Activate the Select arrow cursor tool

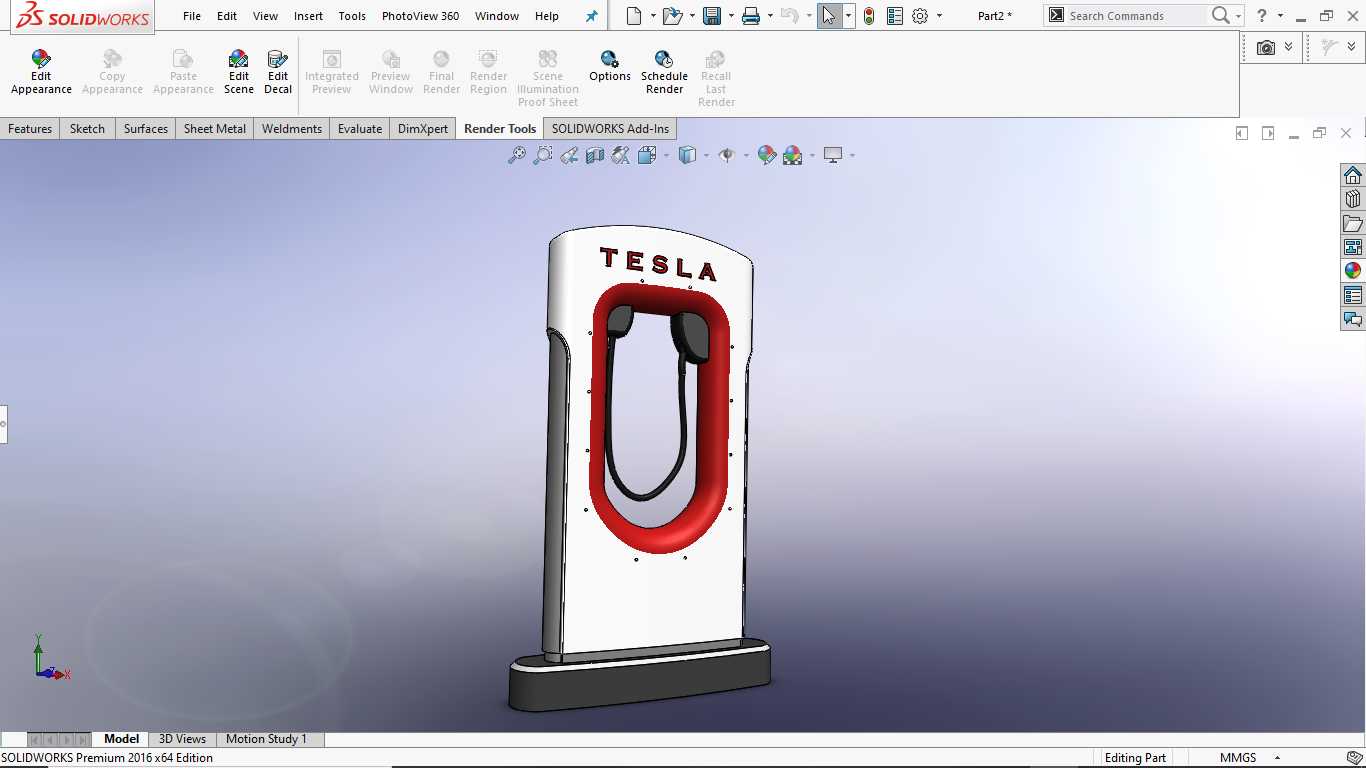click(x=829, y=16)
